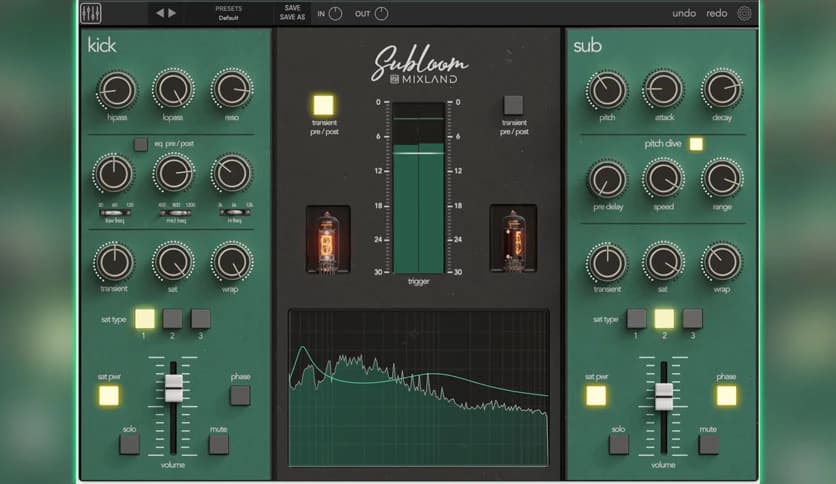The image size is (836, 484).
Task: Click the kick wrap knob
Action: coord(232,262)
